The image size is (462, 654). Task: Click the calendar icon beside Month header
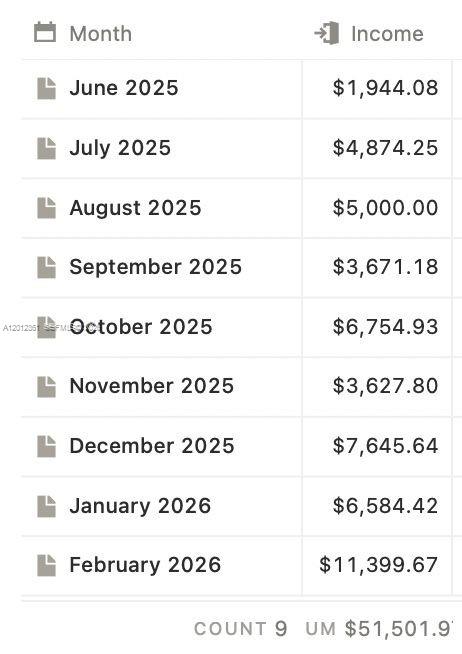tap(45, 33)
